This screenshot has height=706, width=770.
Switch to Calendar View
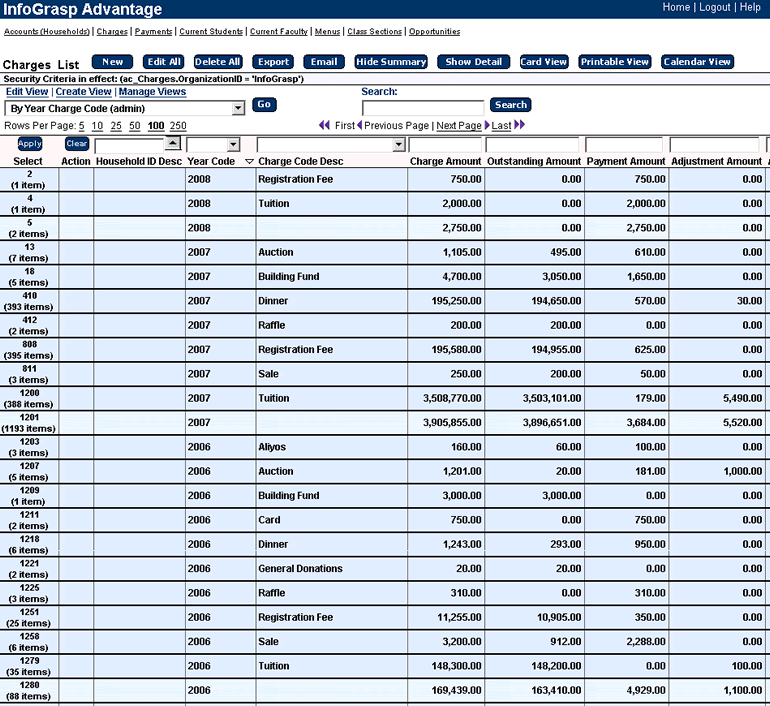pos(697,62)
